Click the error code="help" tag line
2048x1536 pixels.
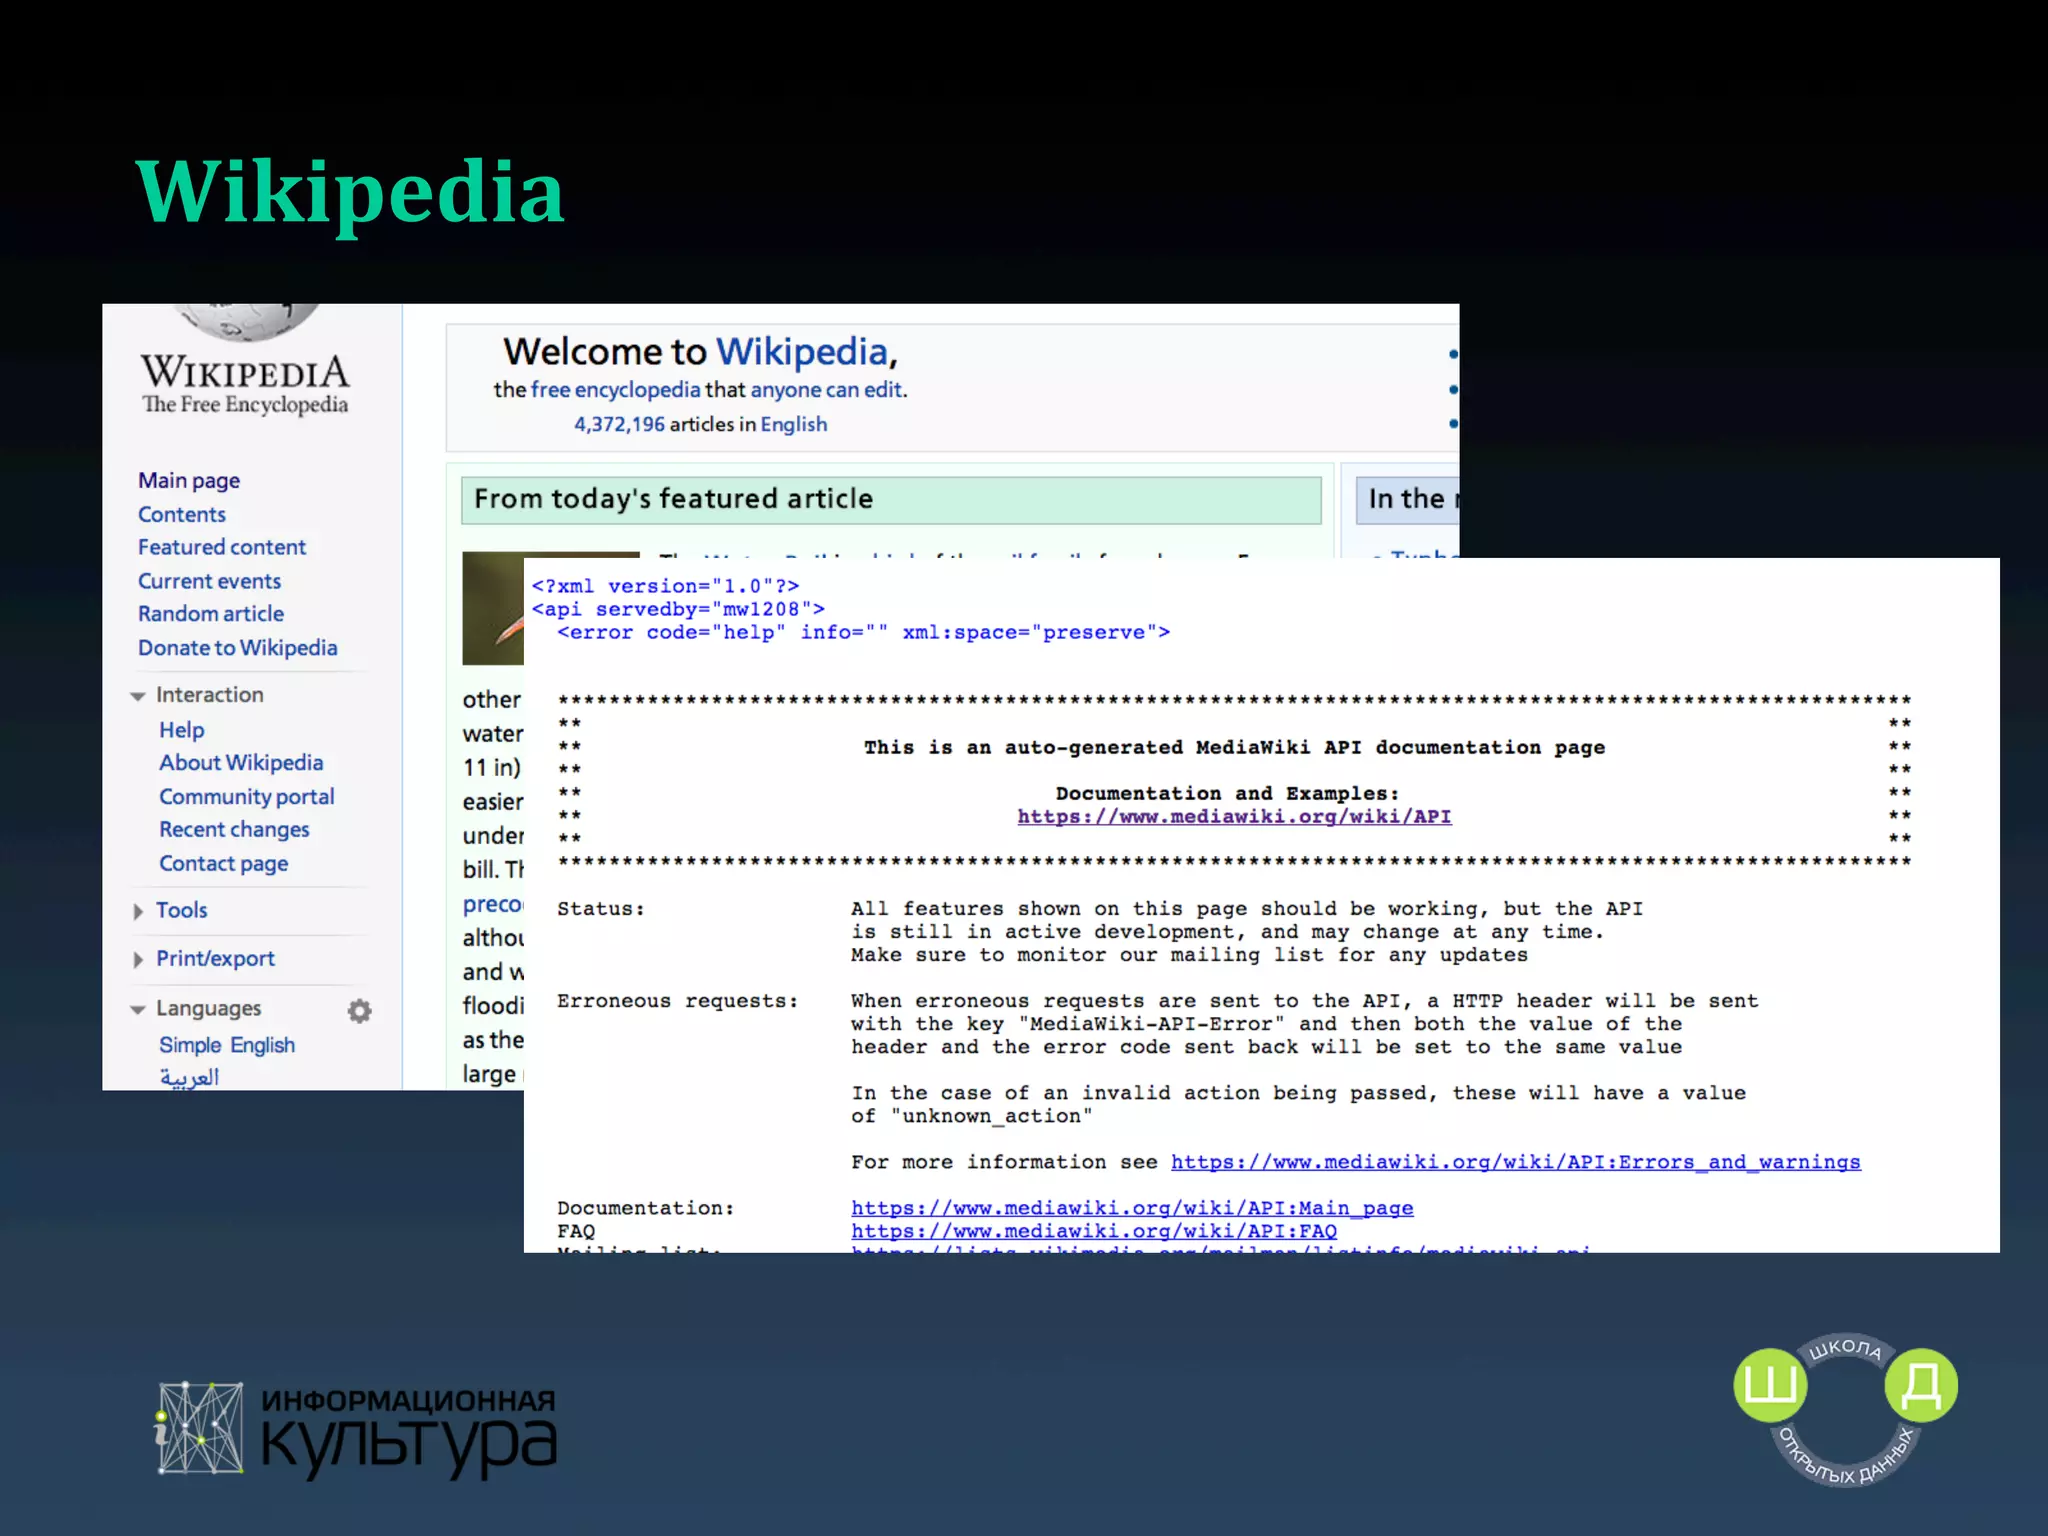[863, 632]
